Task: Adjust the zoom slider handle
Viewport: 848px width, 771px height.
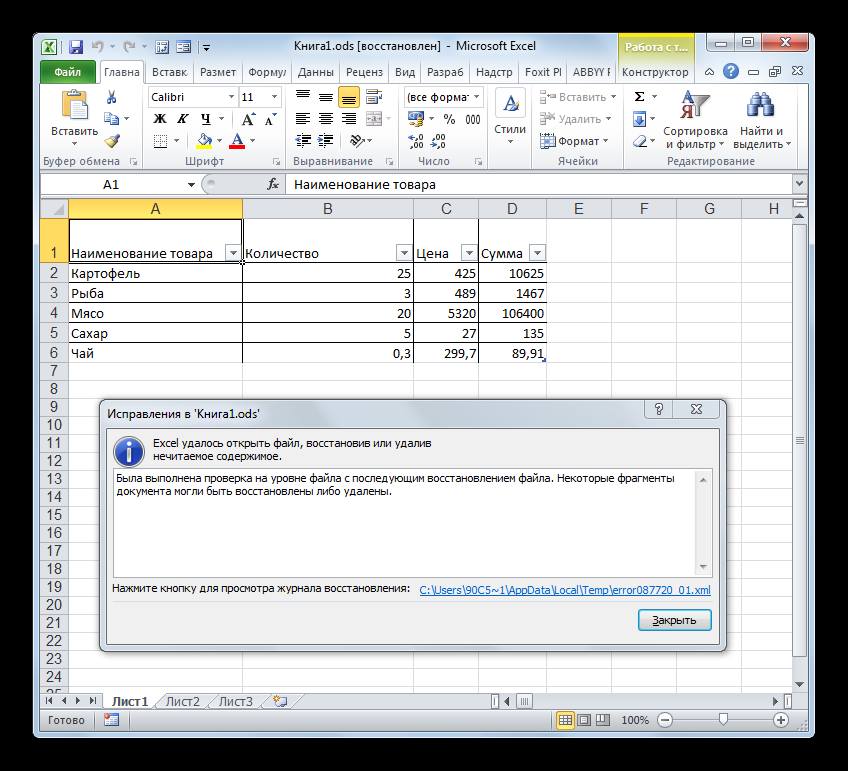Action: (723, 720)
